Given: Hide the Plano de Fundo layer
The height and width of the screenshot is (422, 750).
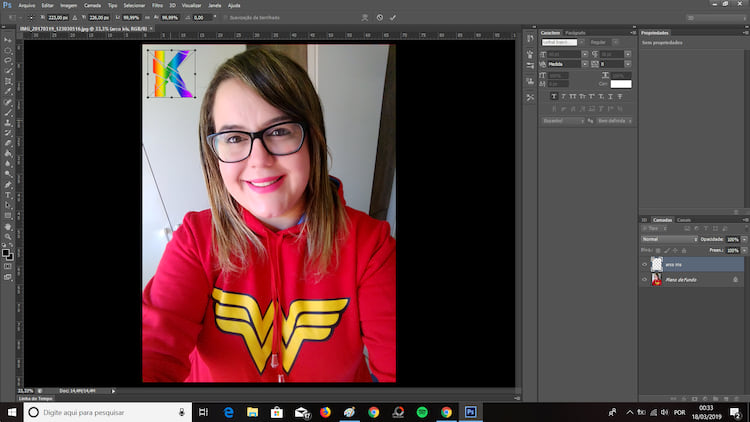Looking at the screenshot, I should click(644, 281).
